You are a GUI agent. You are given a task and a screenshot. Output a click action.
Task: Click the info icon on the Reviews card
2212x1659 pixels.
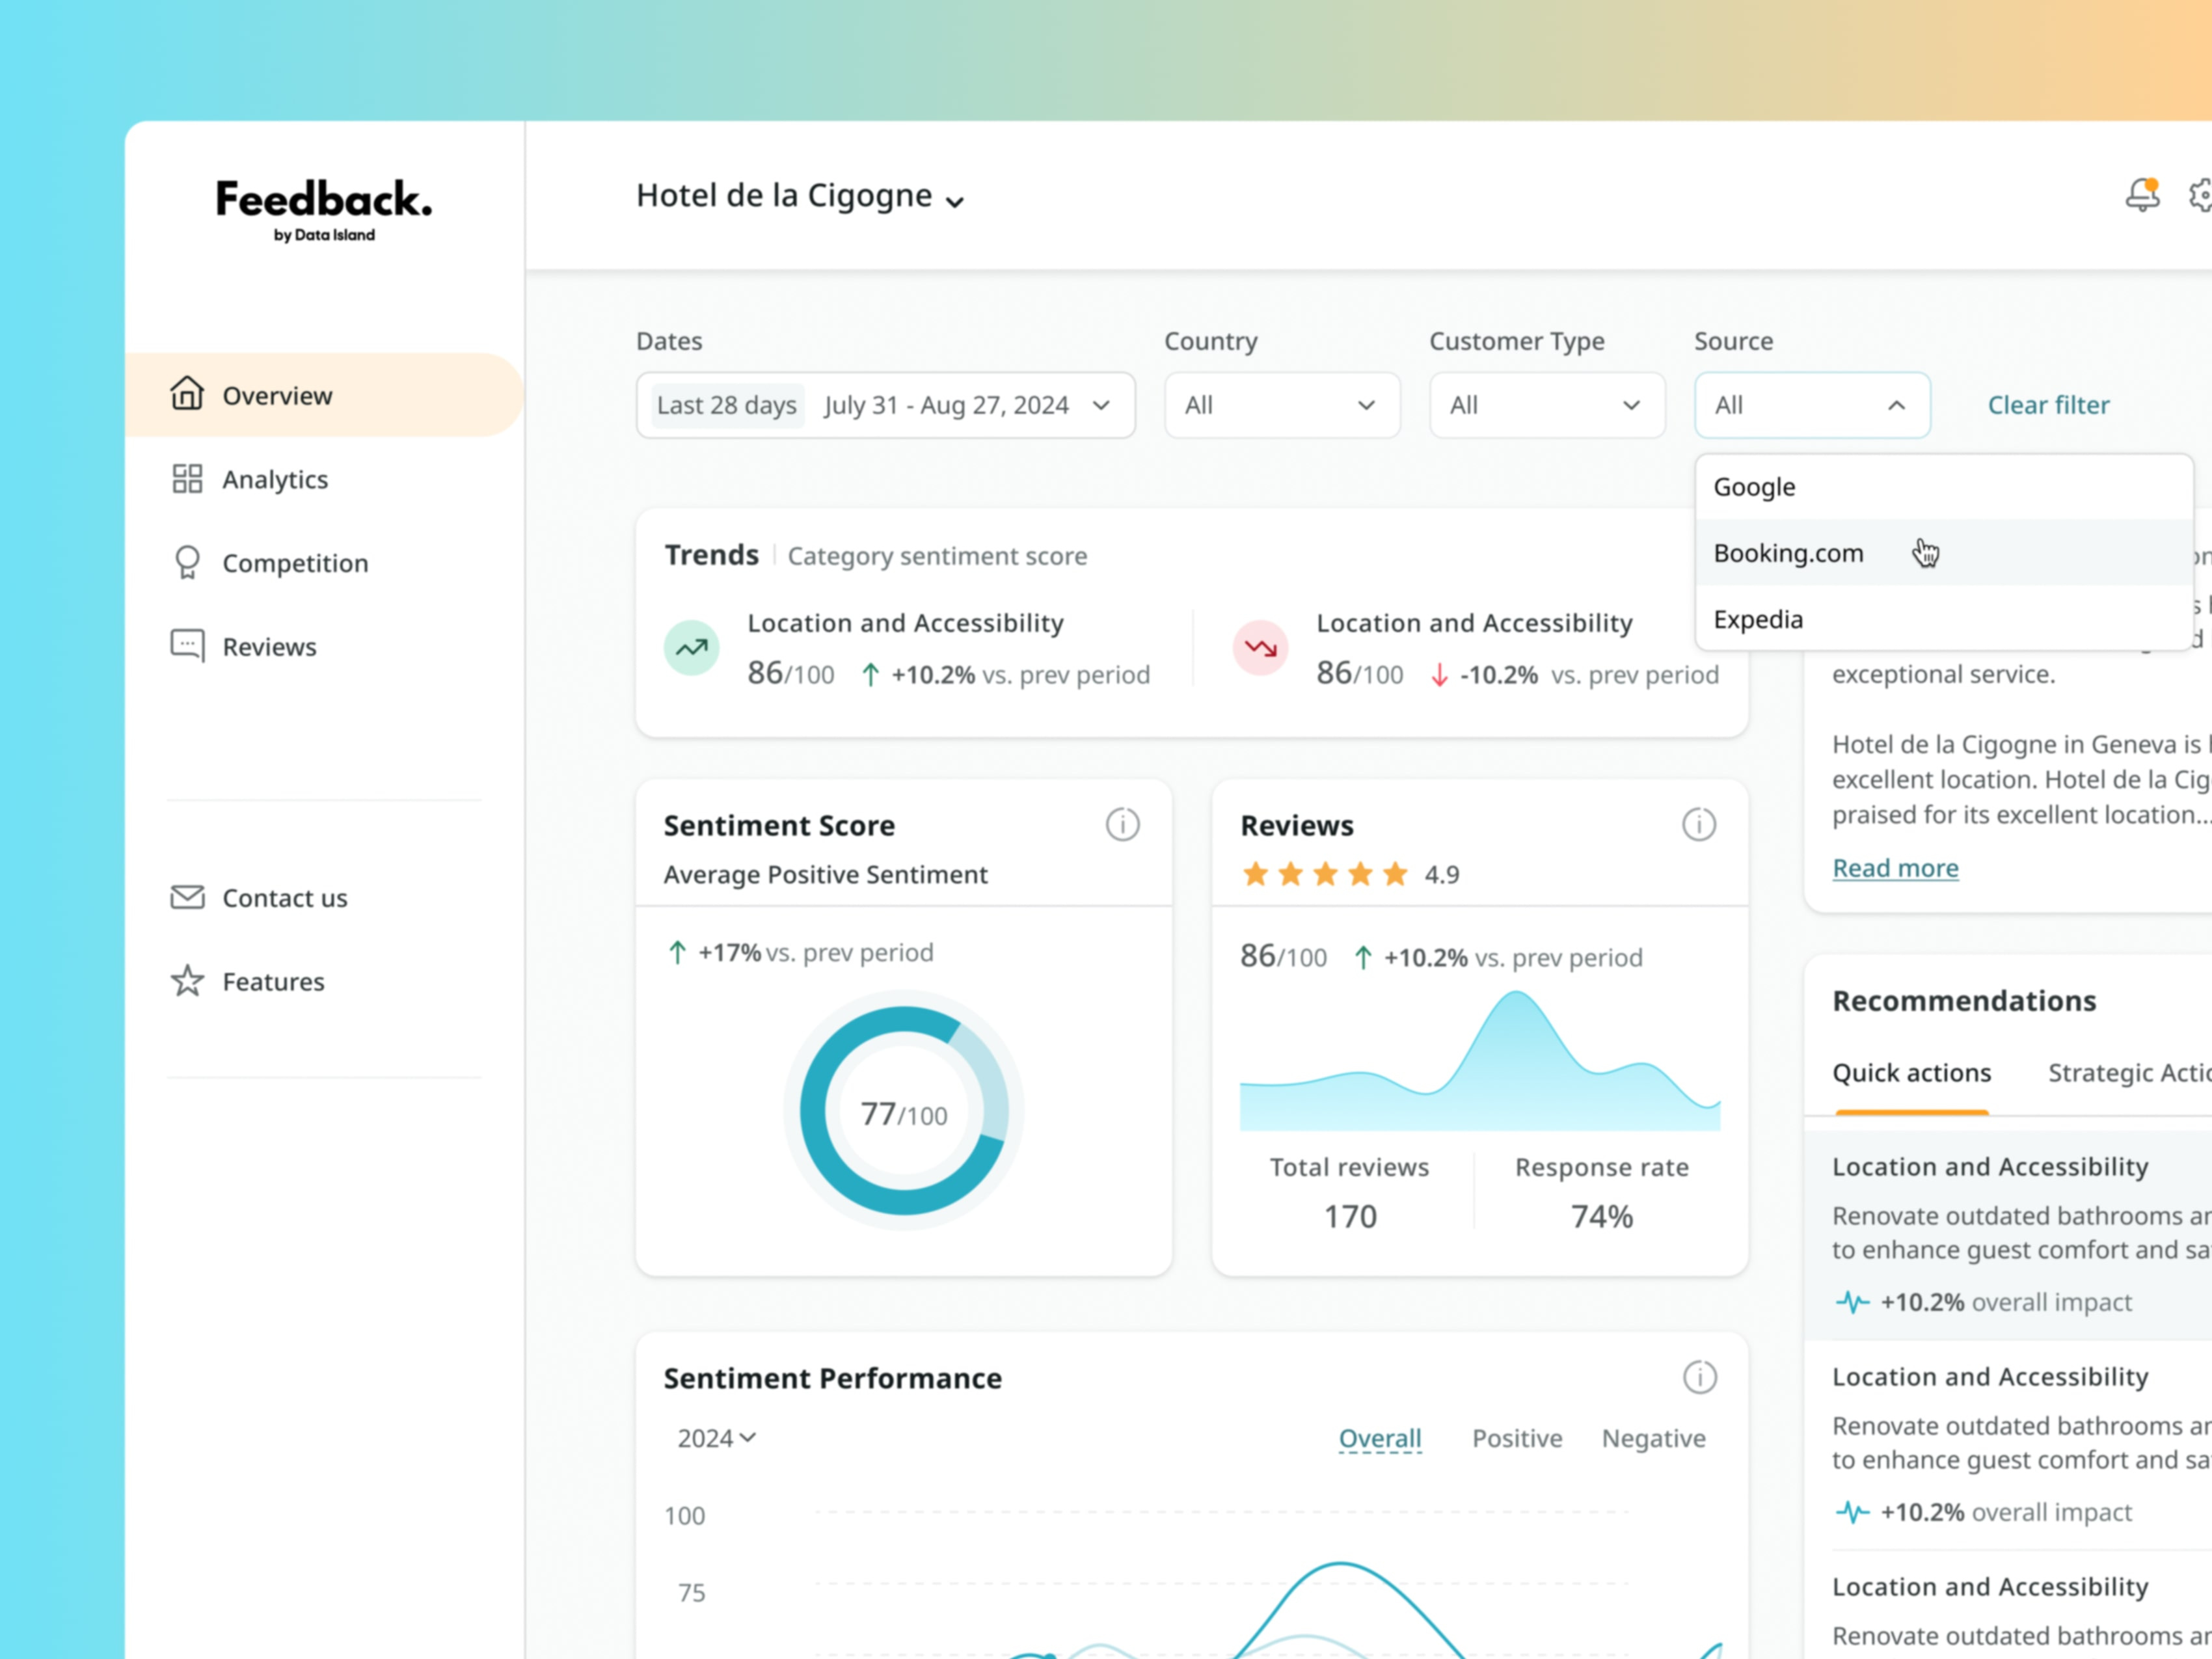click(x=1698, y=824)
